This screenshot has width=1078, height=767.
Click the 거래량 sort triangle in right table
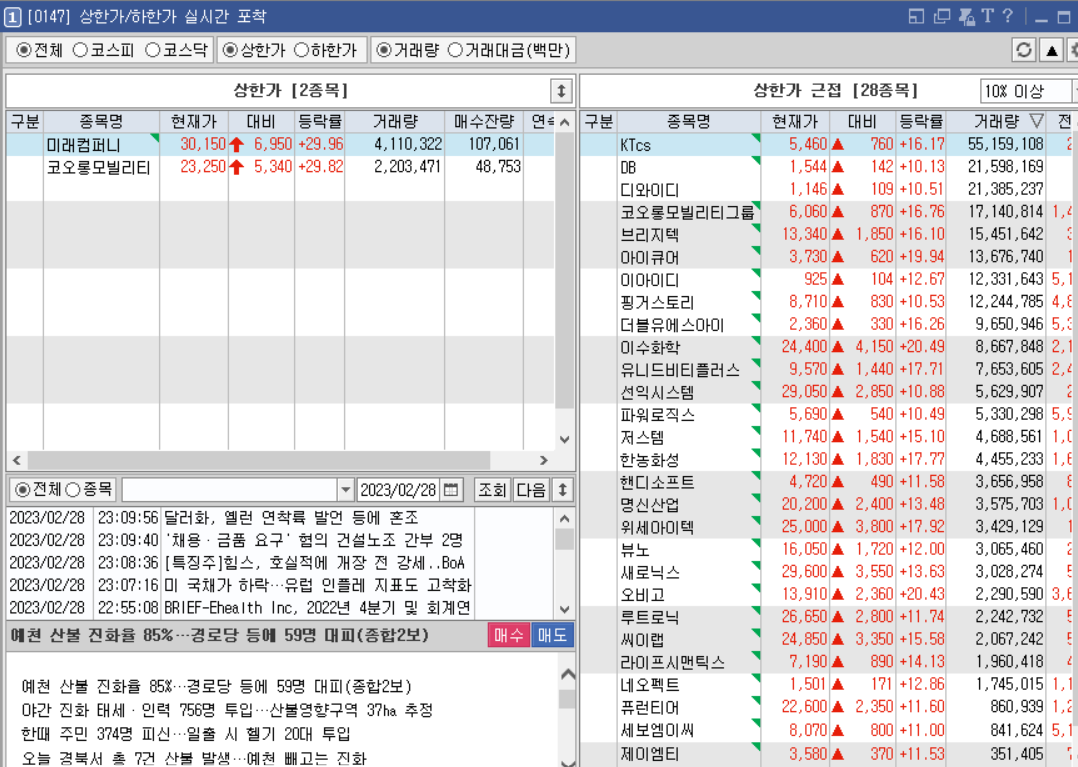point(1036,122)
